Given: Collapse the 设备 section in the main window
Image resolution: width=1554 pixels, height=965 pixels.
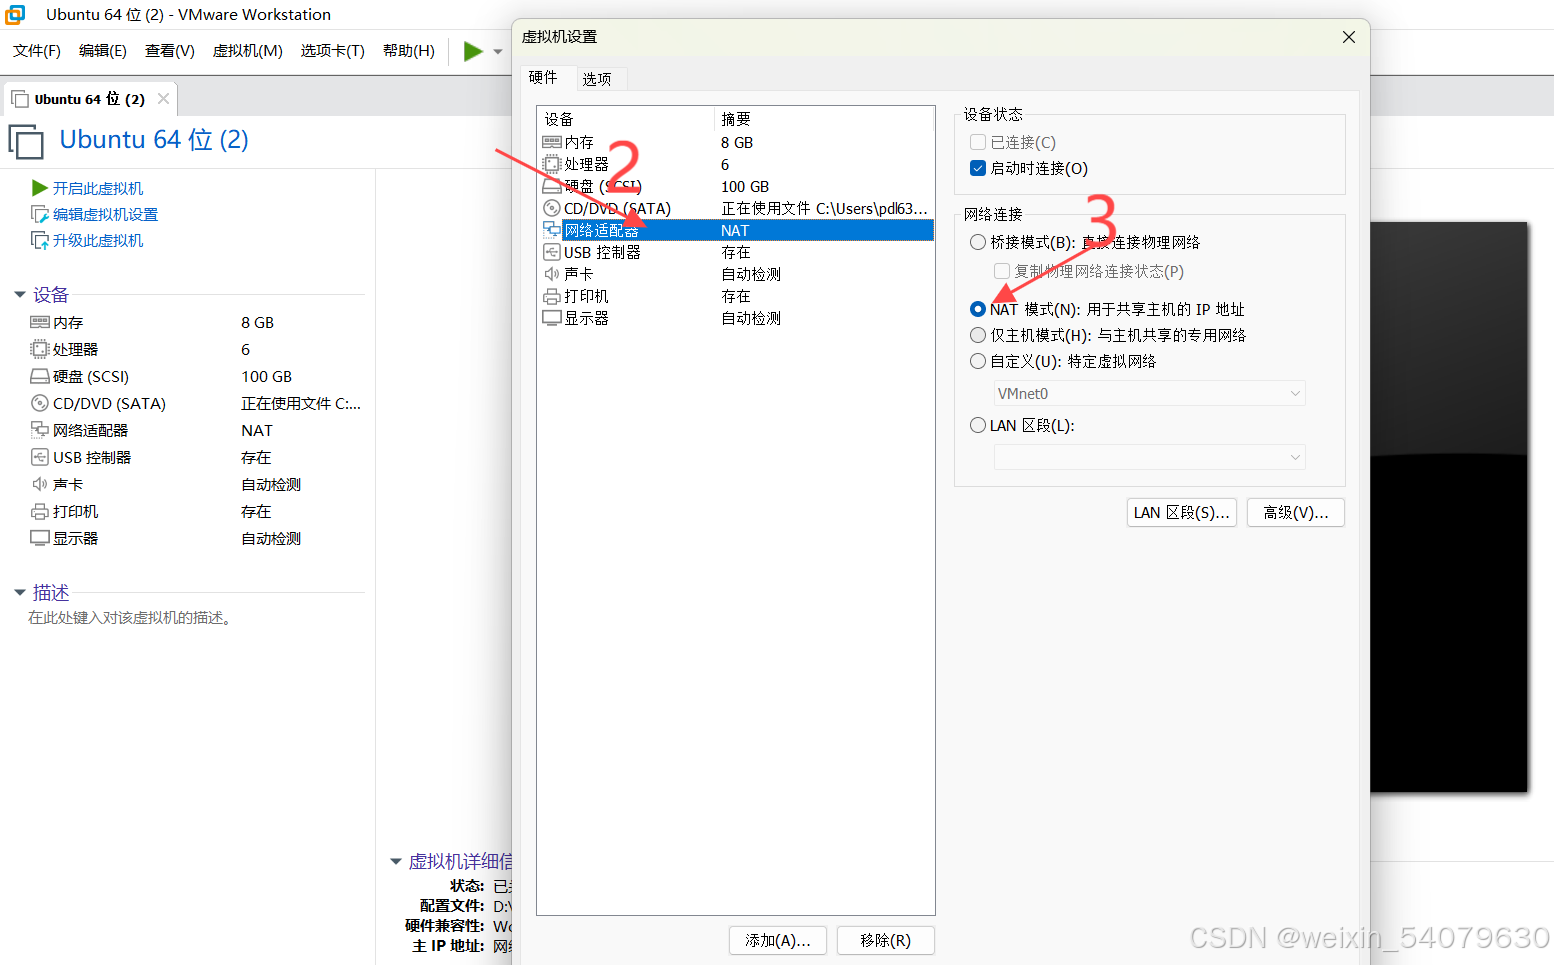Looking at the screenshot, I should click(20, 294).
